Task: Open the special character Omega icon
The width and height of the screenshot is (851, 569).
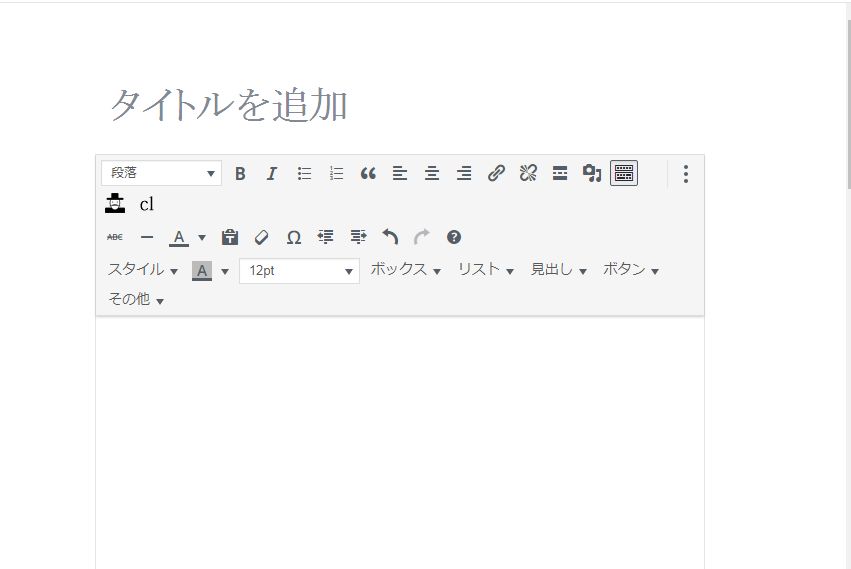Action: [294, 237]
